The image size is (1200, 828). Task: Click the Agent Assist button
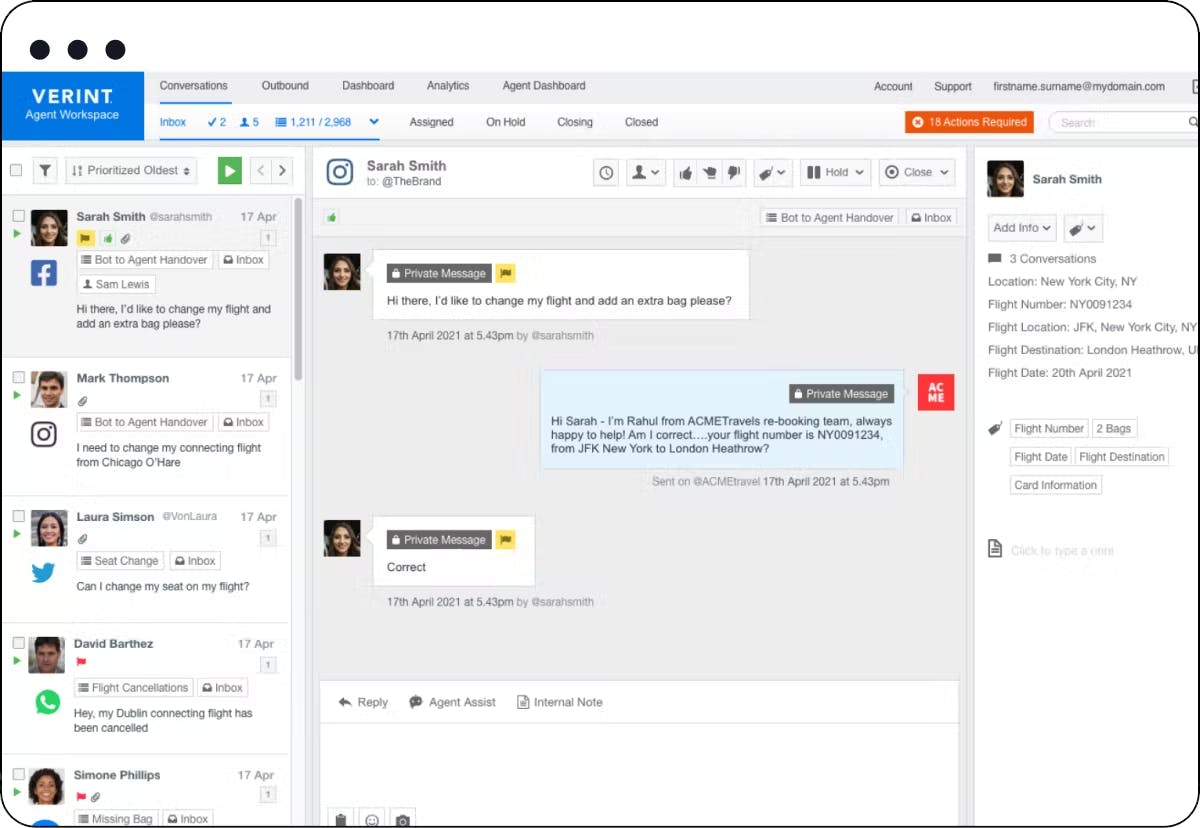(452, 702)
